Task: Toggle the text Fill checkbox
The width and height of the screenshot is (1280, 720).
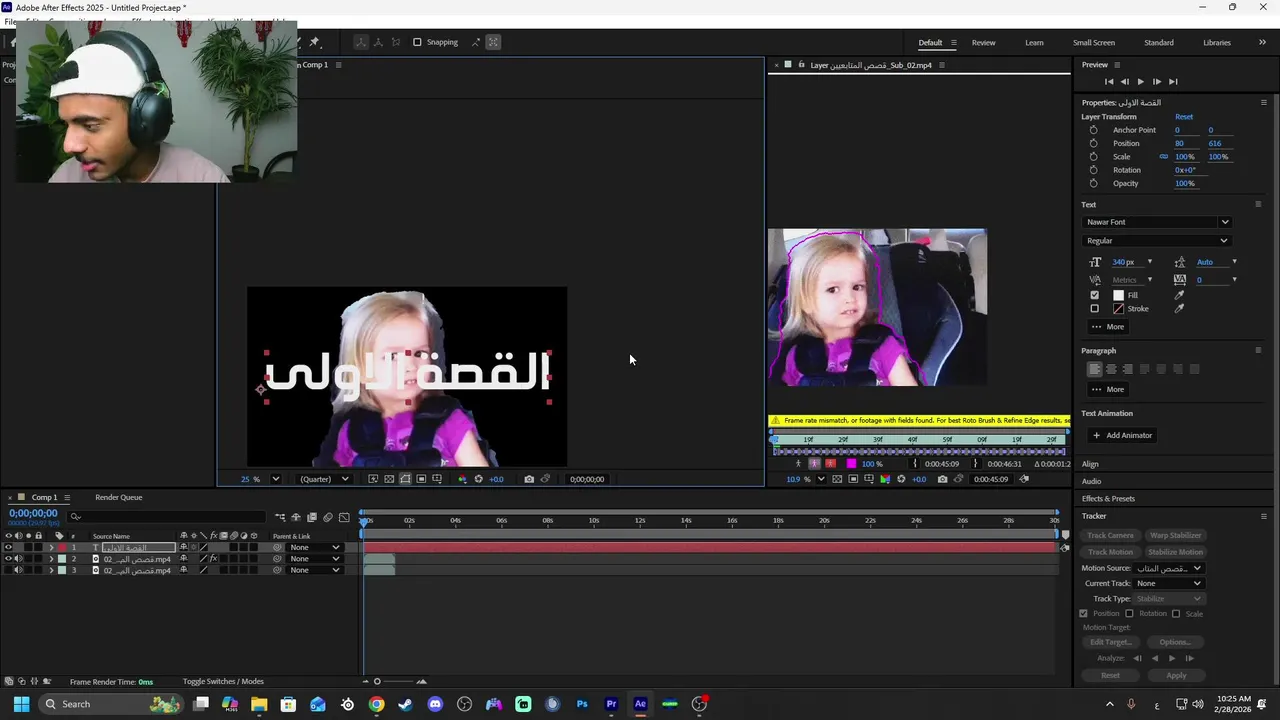Action: pyautogui.click(x=1094, y=295)
